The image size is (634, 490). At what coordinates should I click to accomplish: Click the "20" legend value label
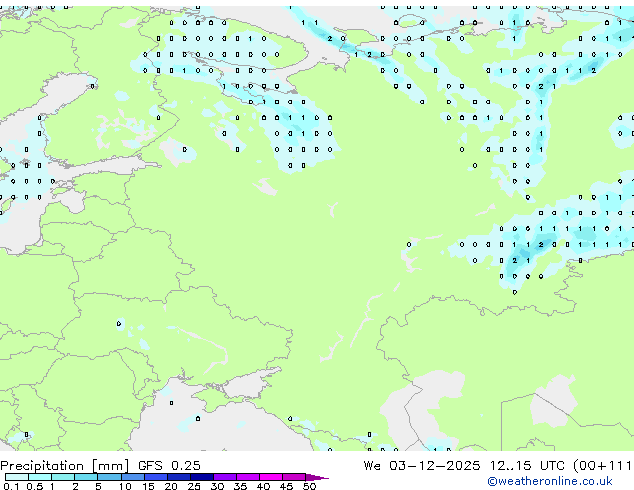tap(171, 486)
